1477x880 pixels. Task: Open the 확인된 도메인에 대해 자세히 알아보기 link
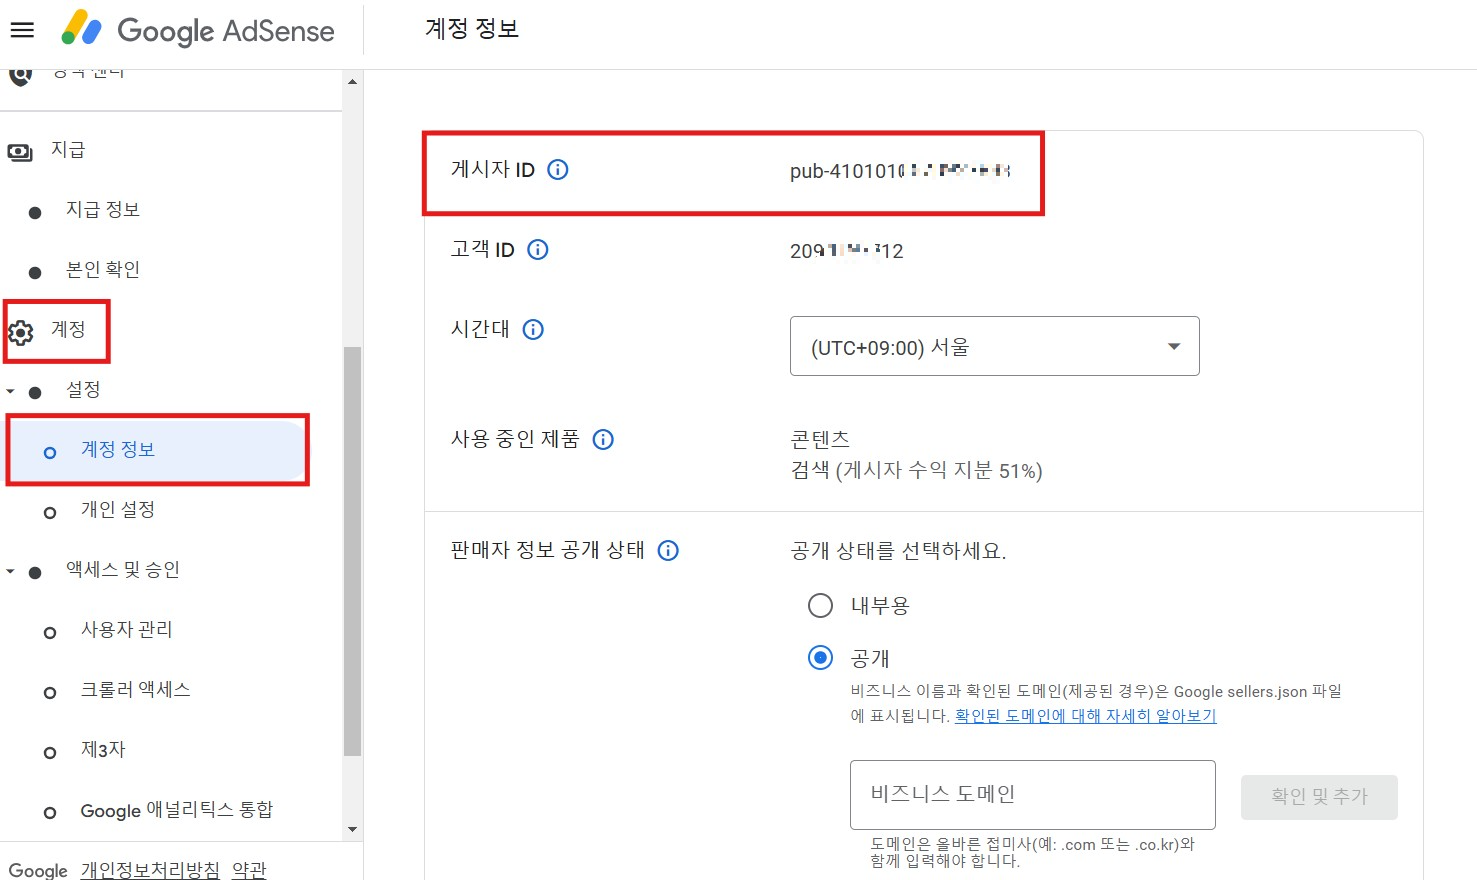[1084, 716]
